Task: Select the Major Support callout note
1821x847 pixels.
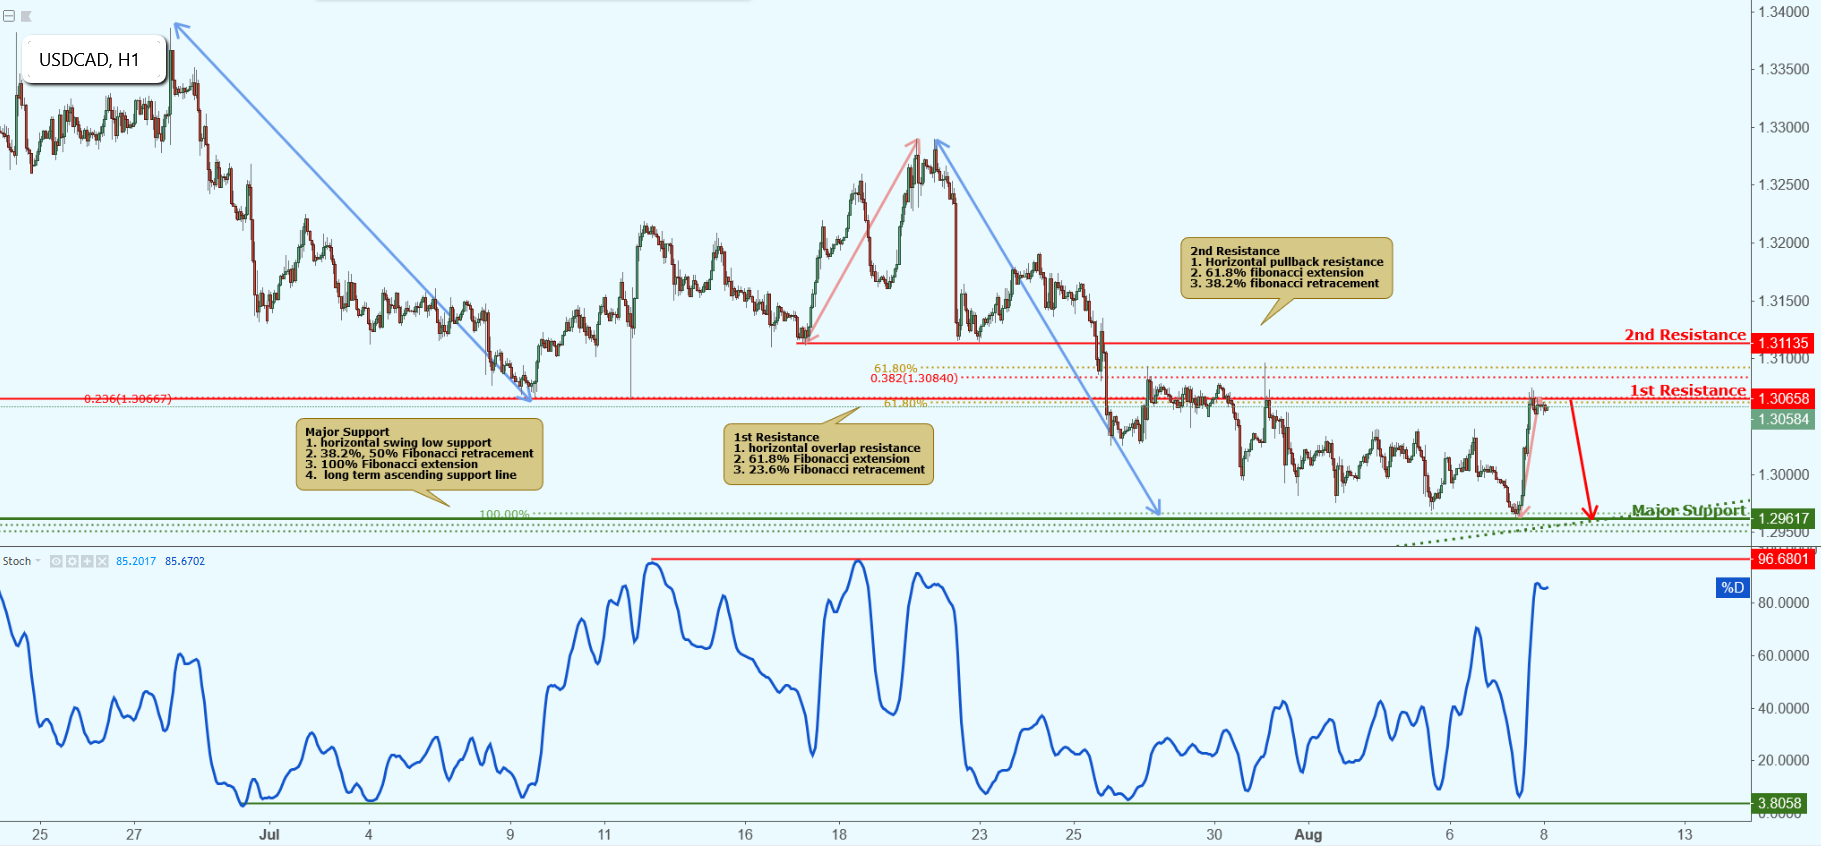Action: tap(419, 454)
